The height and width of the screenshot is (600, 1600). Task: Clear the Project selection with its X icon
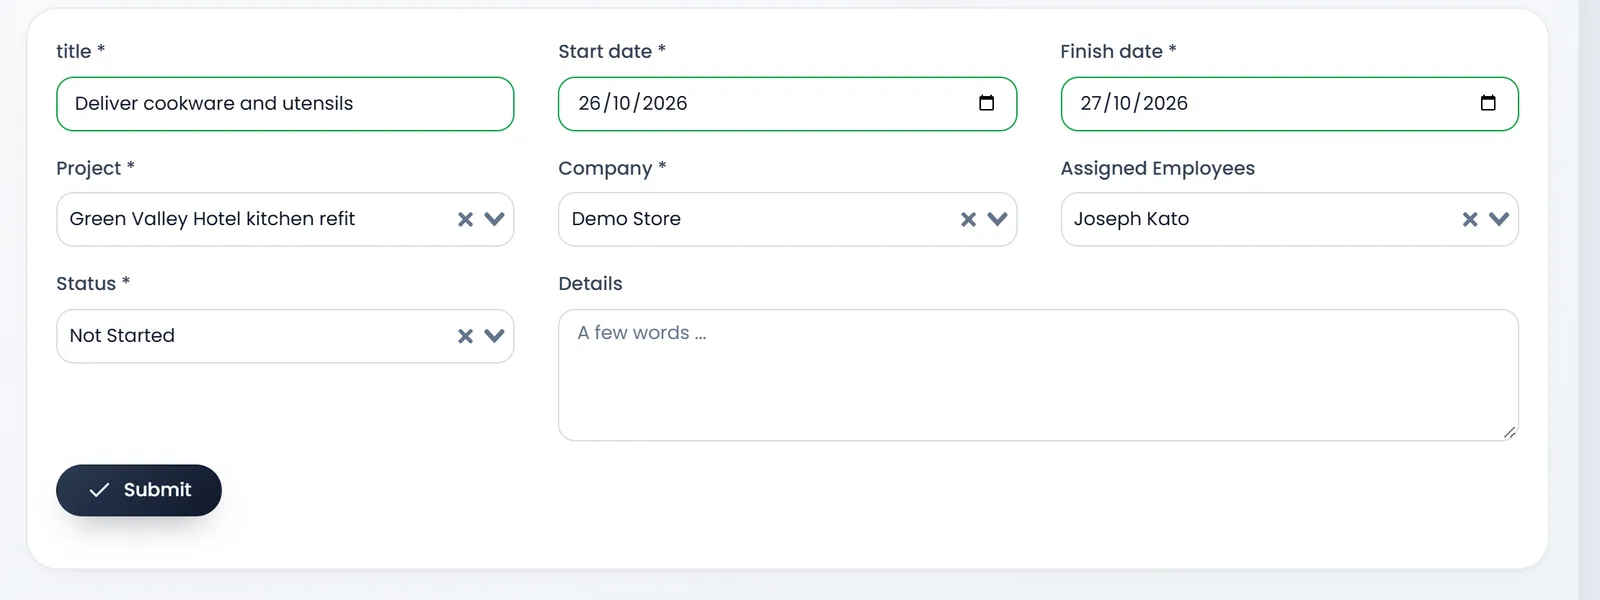(x=465, y=219)
